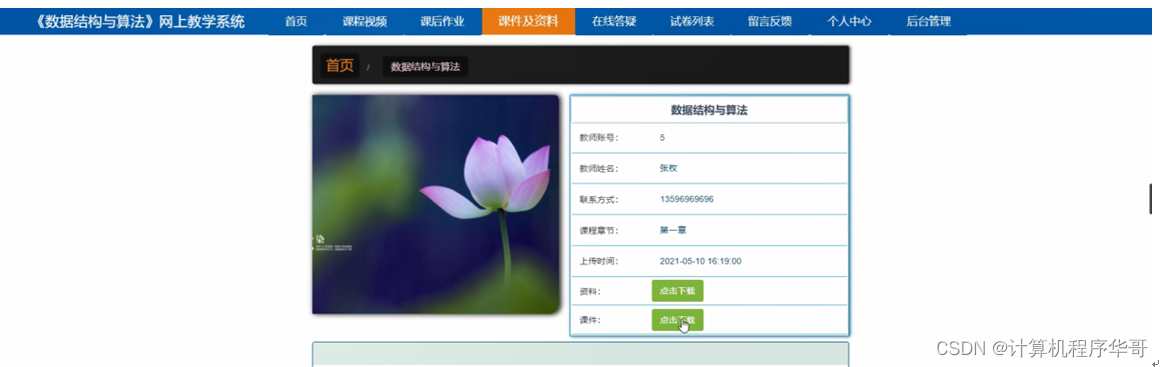Click the 教师账号: label

pyautogui.click(x=599, y=137)
